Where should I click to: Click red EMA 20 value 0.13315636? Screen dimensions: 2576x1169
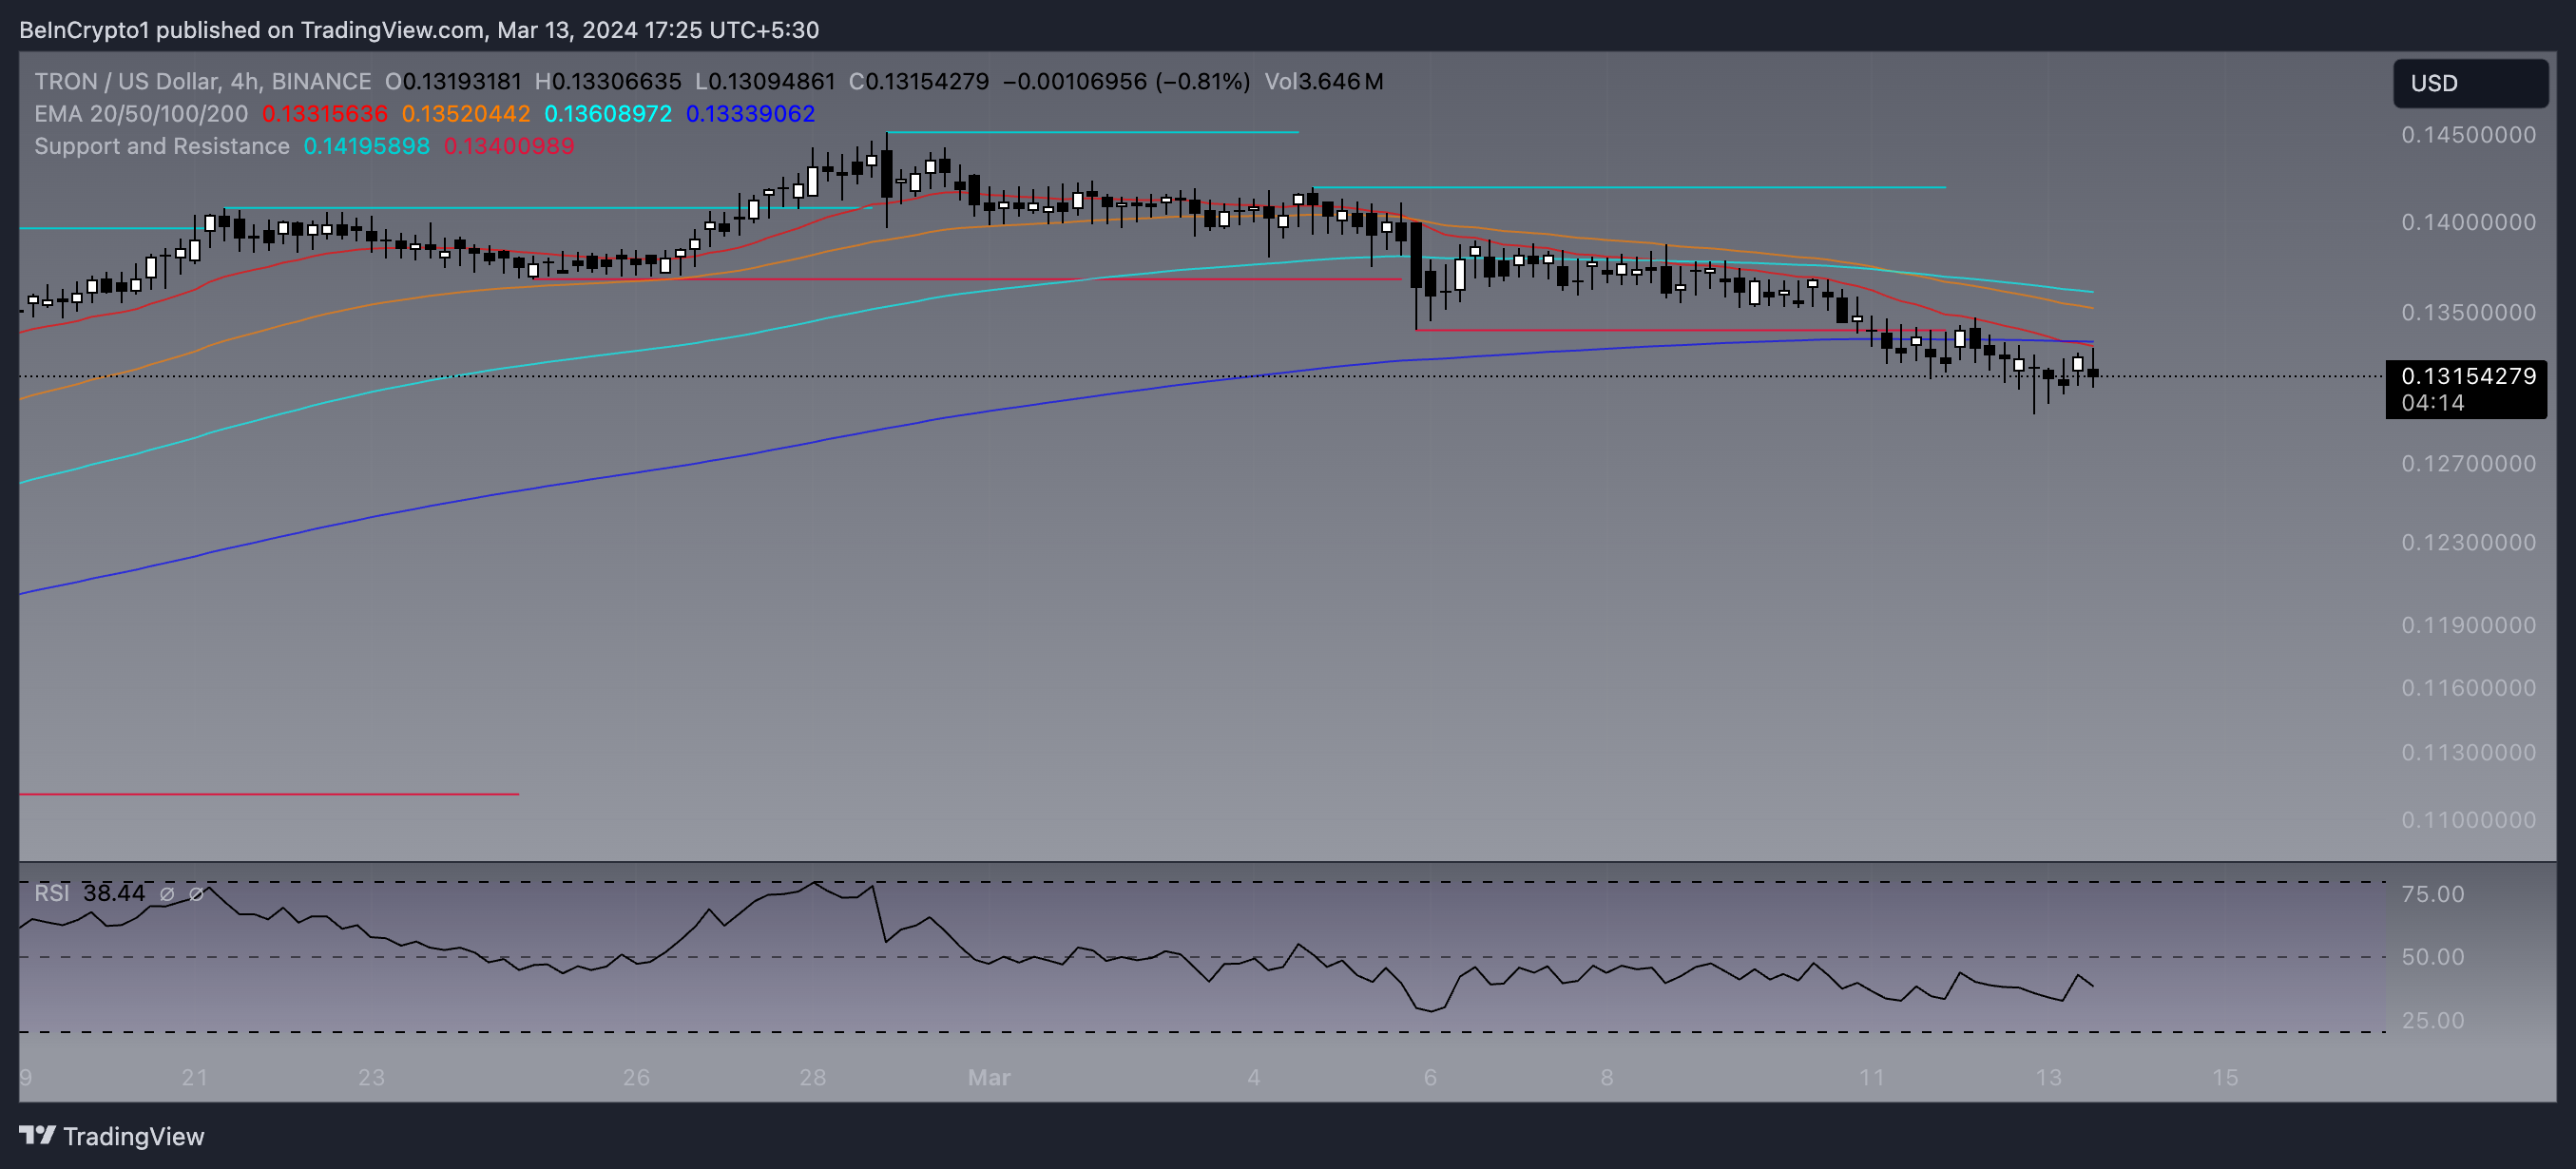[x=324, y=114]
